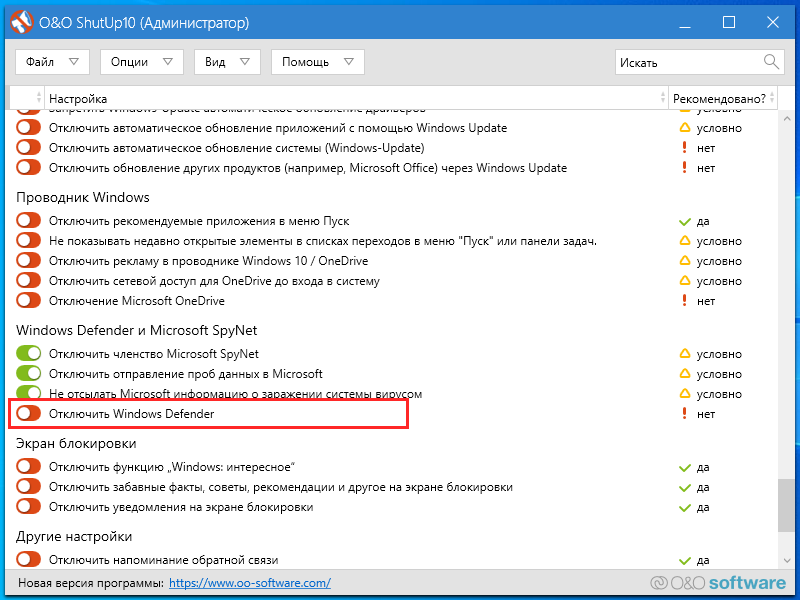Click green checkmark for 'напоминание обратной связи' row
Image resolution: width=800 pixels, height=600 pixels.
pyautogui.click(x=685, y=561)
